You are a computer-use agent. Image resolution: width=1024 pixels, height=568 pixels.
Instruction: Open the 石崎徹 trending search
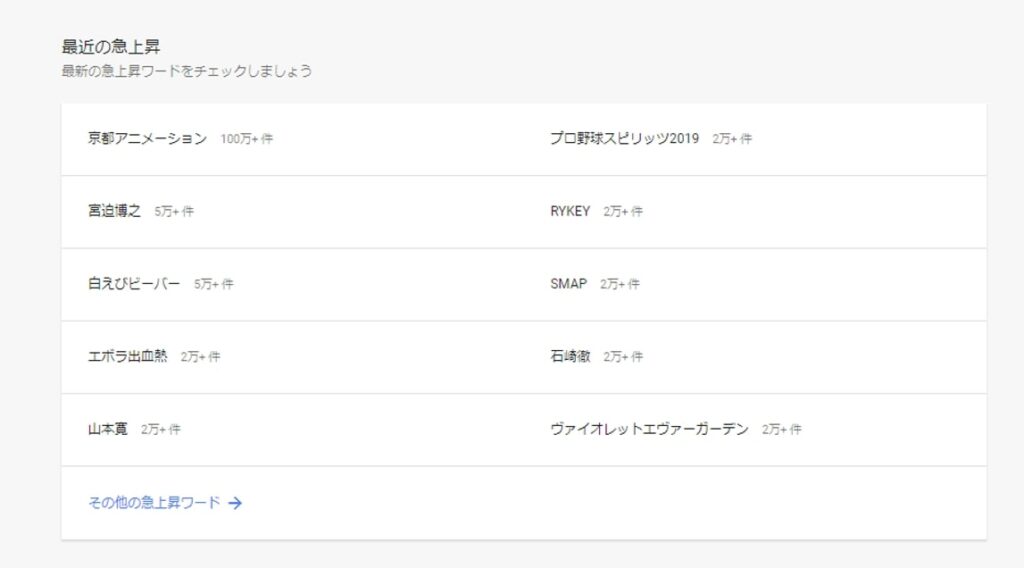pos(570,356)
